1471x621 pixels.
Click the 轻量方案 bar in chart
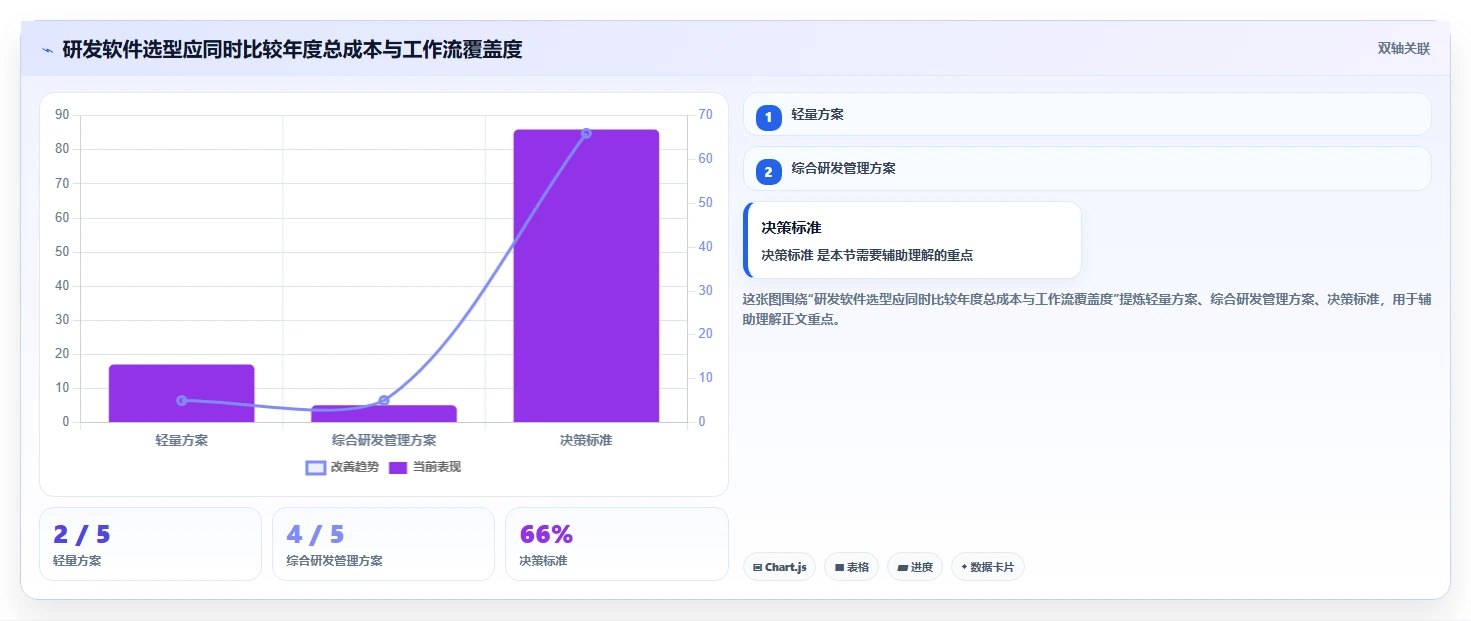(182, 393)
